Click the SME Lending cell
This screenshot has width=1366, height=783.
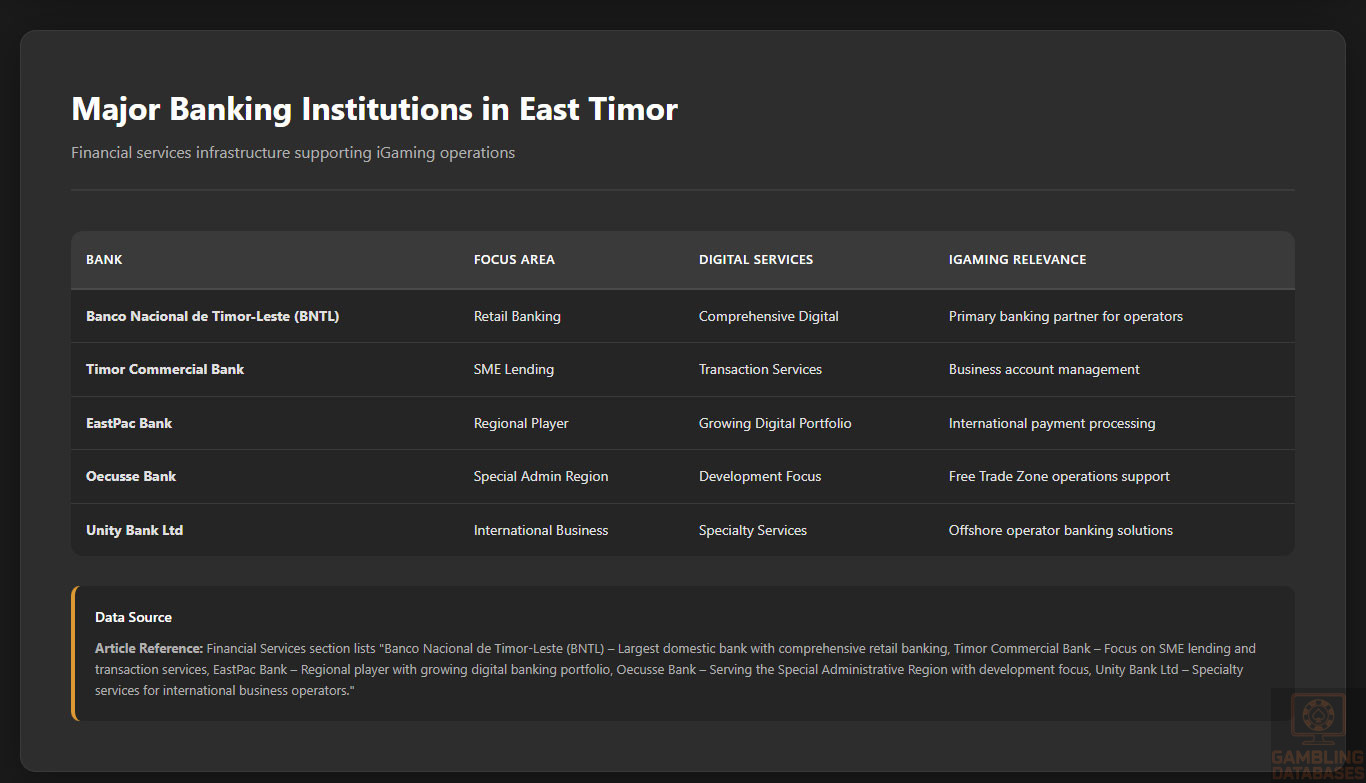coord(513,369)
